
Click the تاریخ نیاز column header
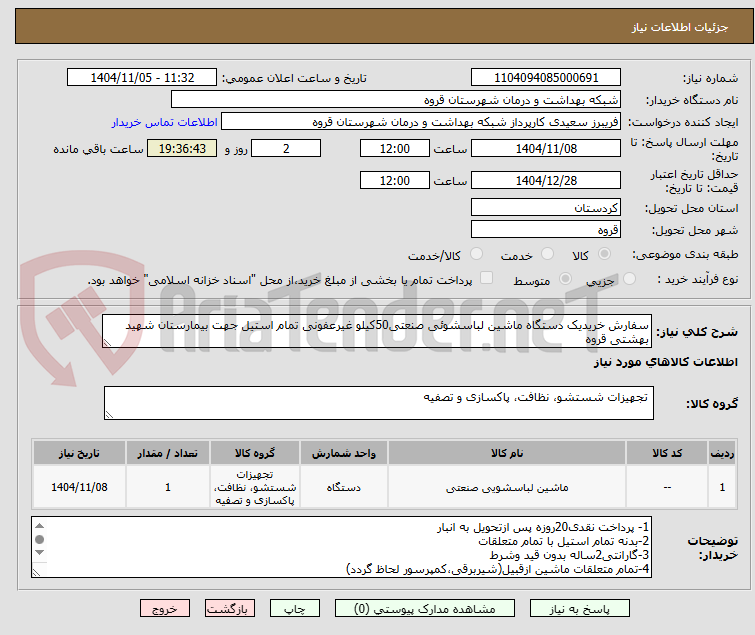(x=79, y=453)
